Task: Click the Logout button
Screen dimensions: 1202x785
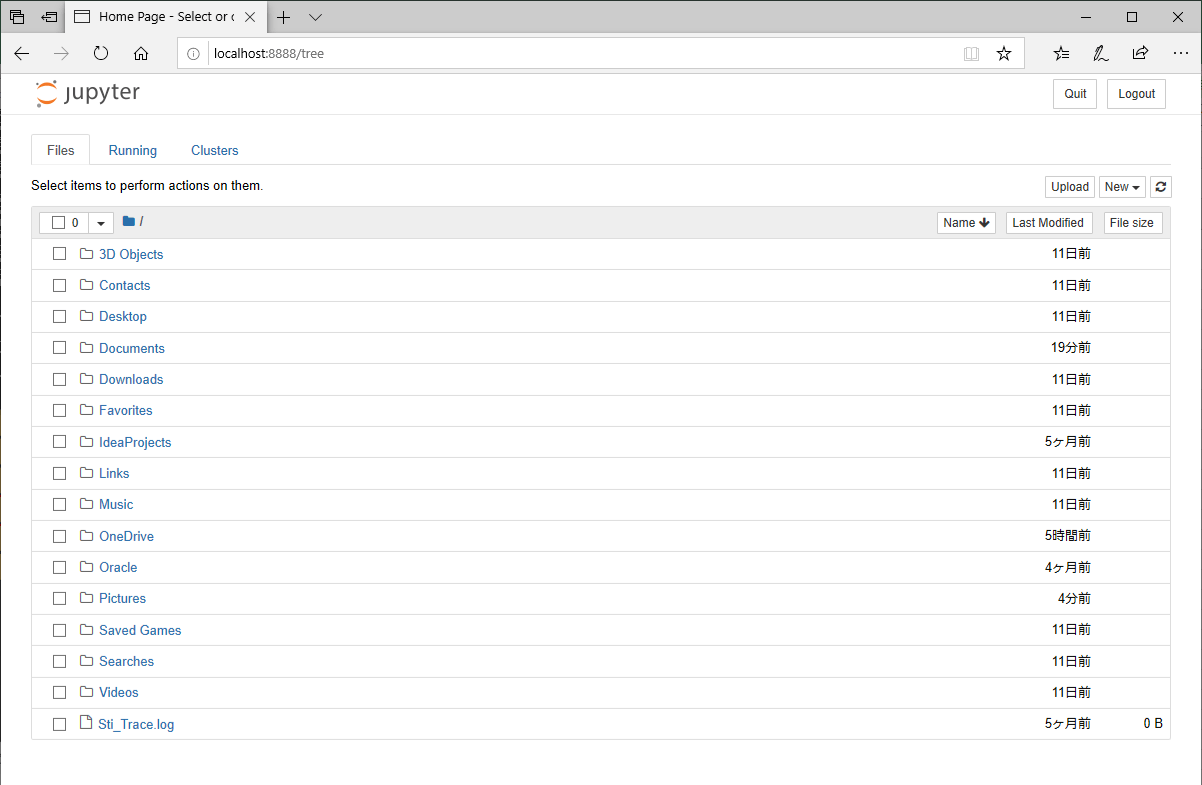Action: pyautogui.click(x=1136, y=94)
